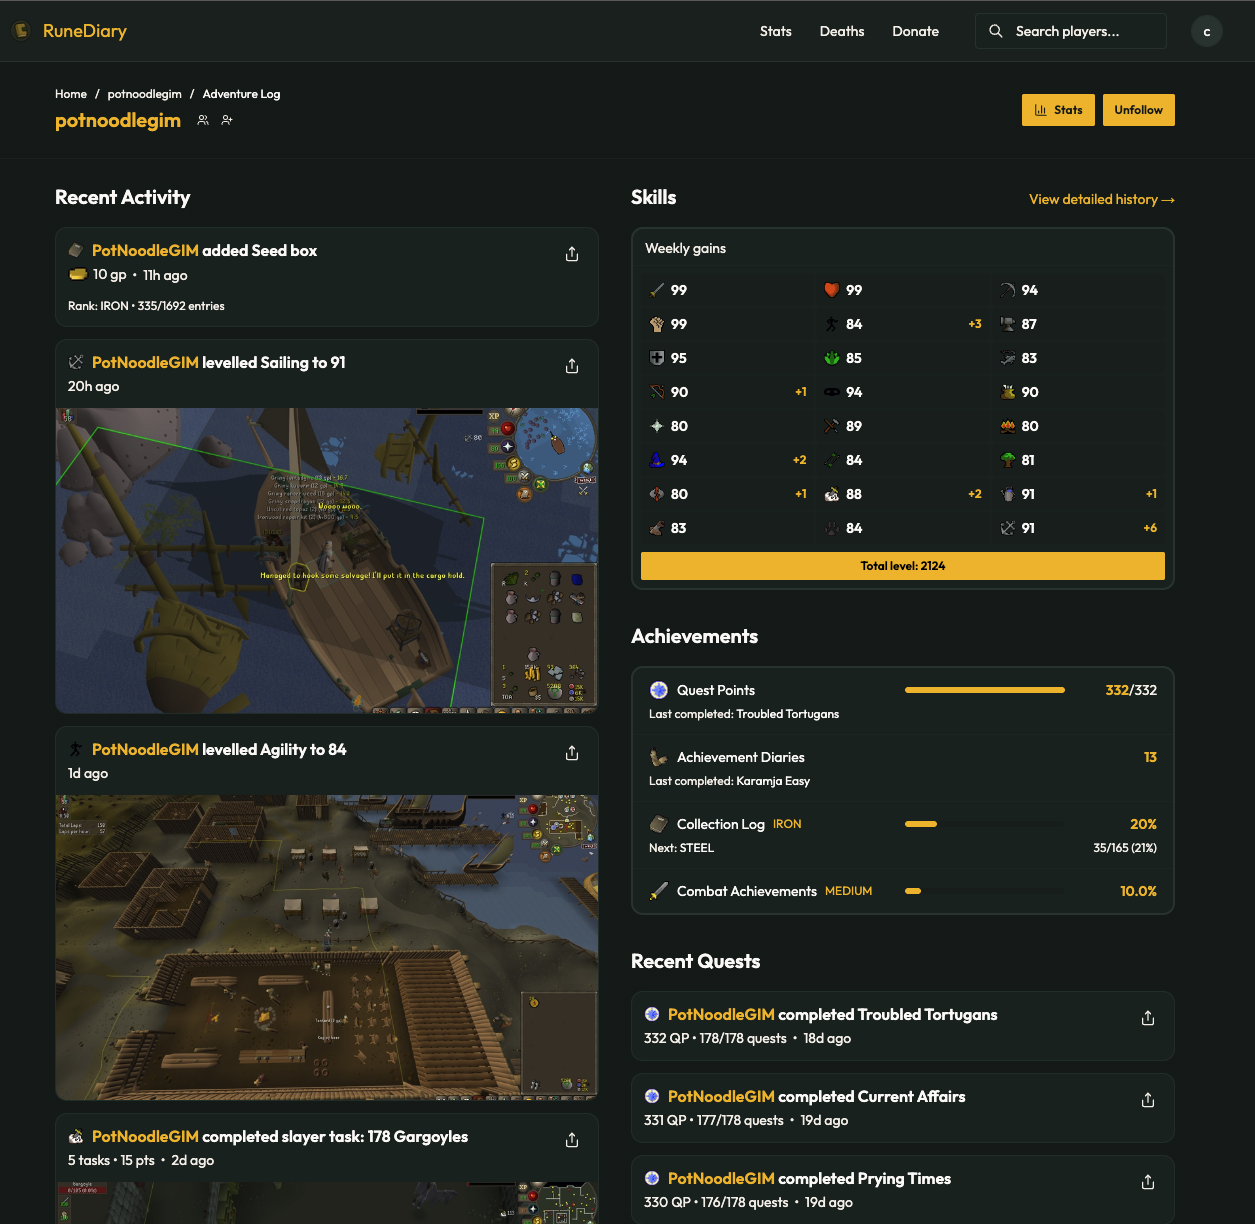Click the Combat Achievements sword icon
Viewport: 1255px width, 1224px height.
660,891
